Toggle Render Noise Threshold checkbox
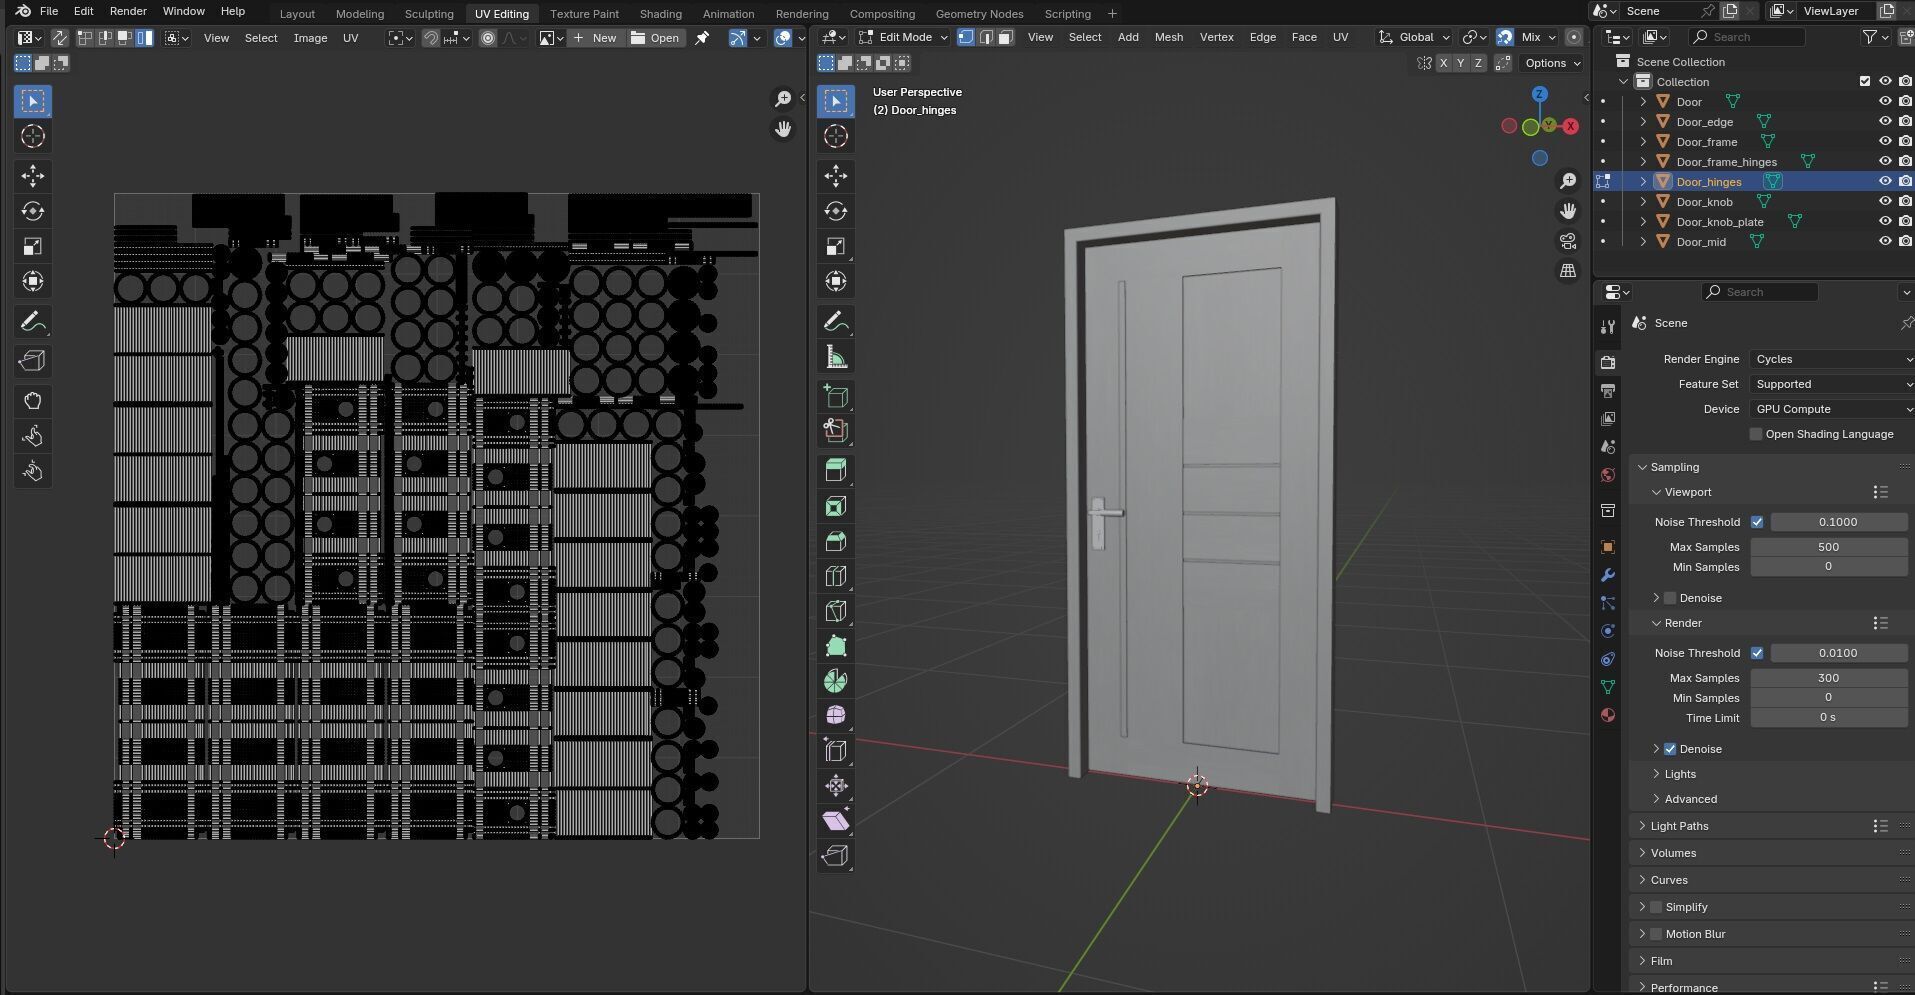The width and height of the screenshot is (1915, 995). [1757, 653]
